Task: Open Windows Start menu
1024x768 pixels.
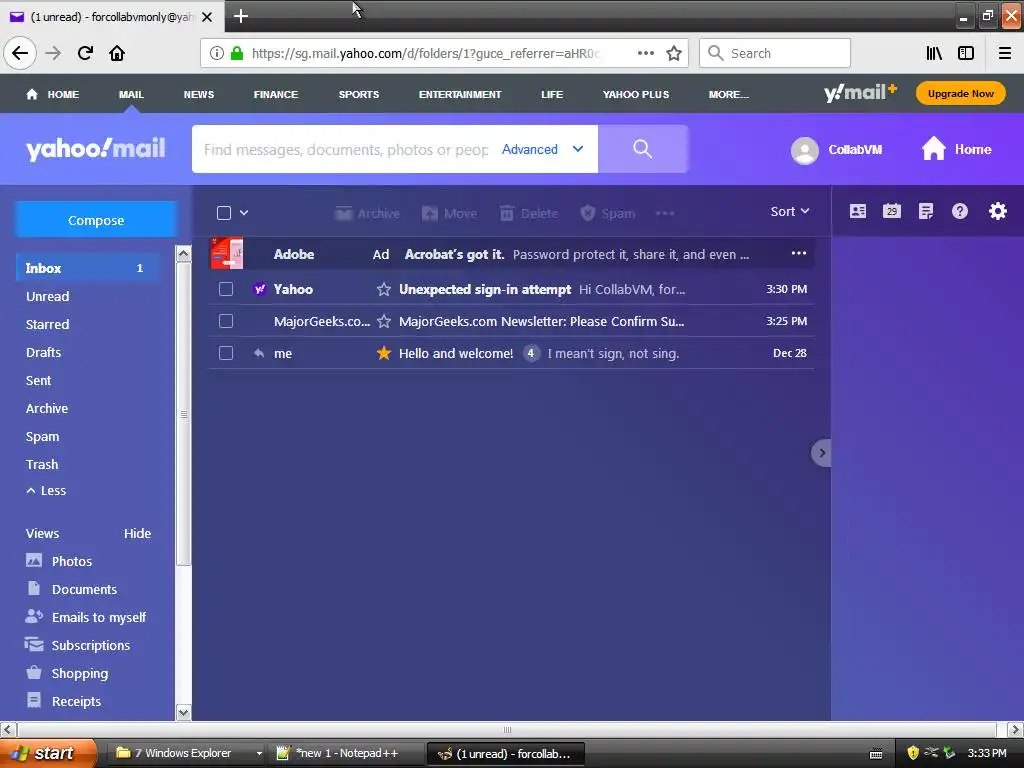Action: click(x=47, y=753)
